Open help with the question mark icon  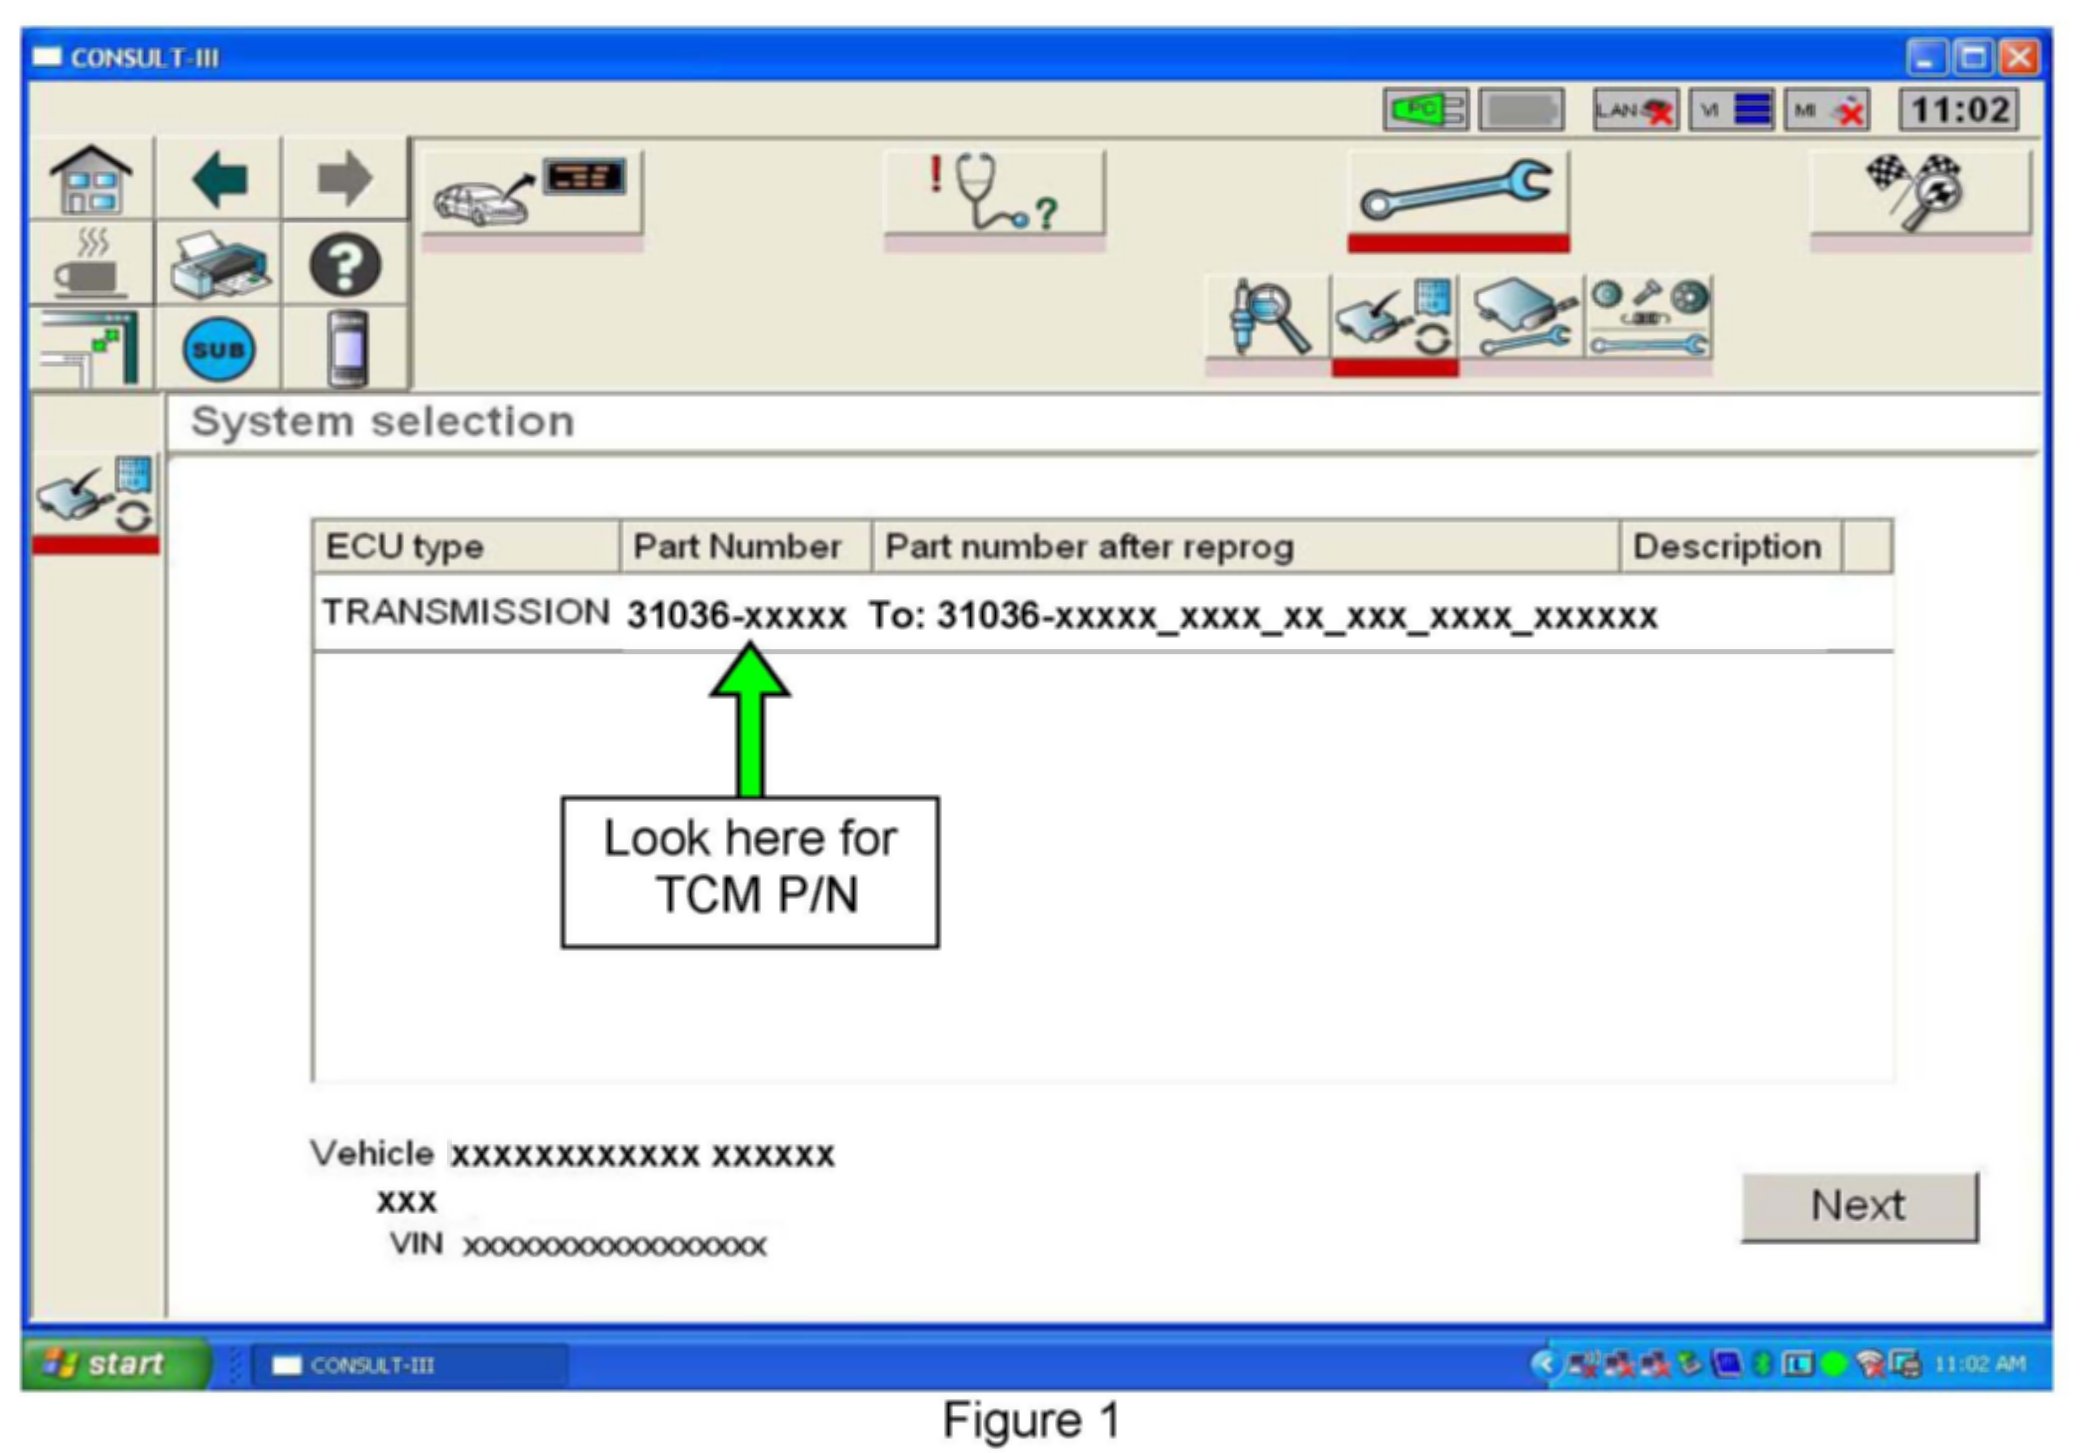(x=344, y=265)
